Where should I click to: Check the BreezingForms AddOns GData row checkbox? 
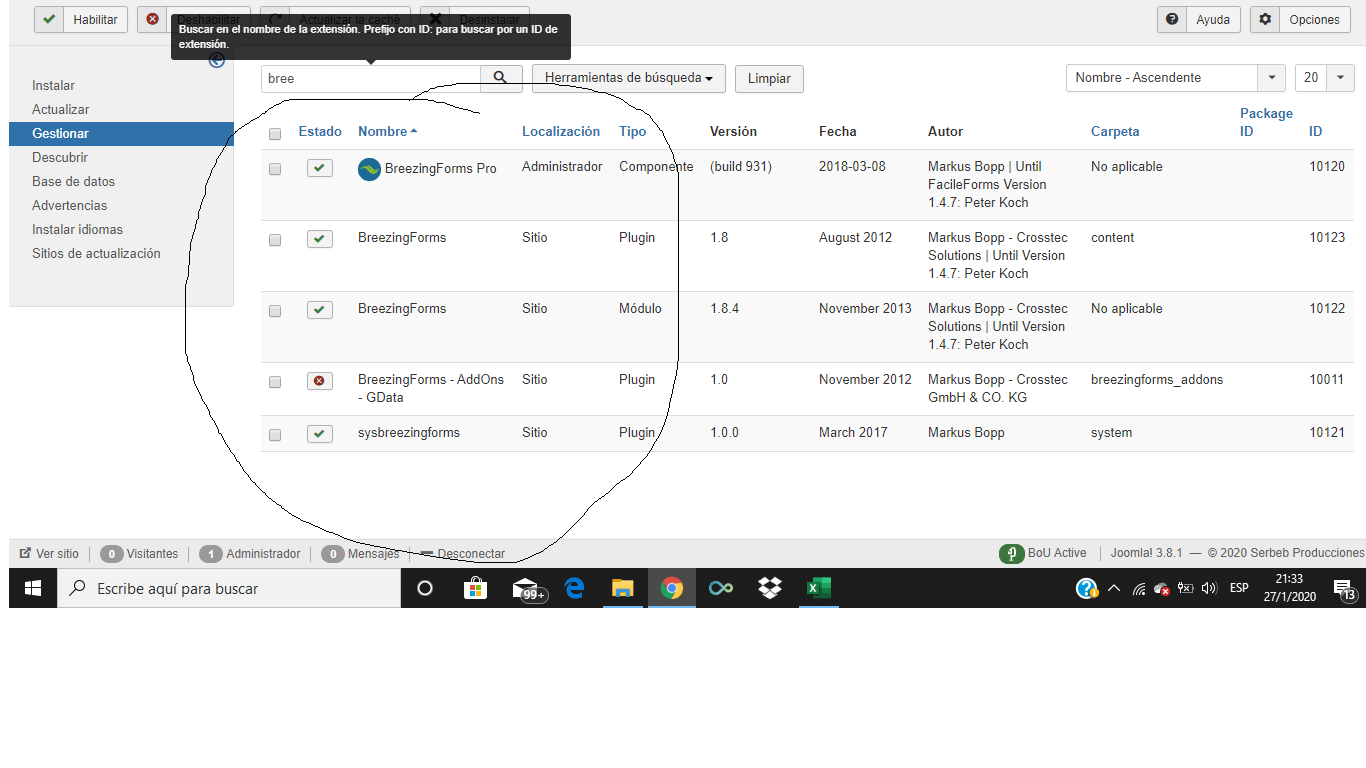(x=275, y=382)
